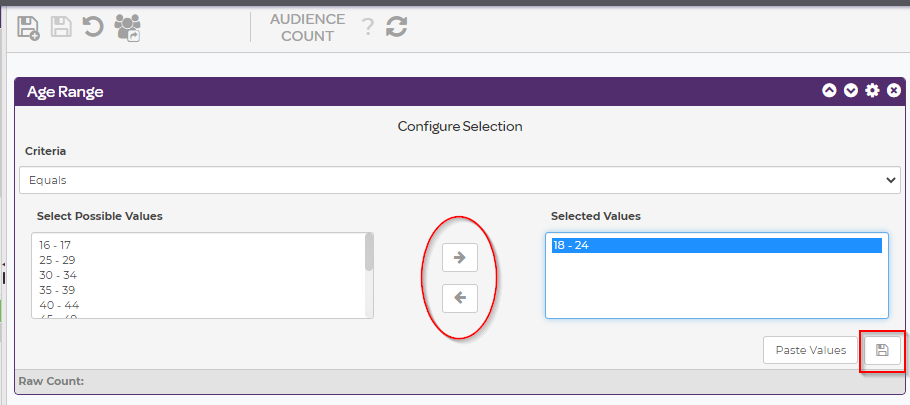Close the Age Range panel
The image size is (910, 405).
[x=894, y=91]
